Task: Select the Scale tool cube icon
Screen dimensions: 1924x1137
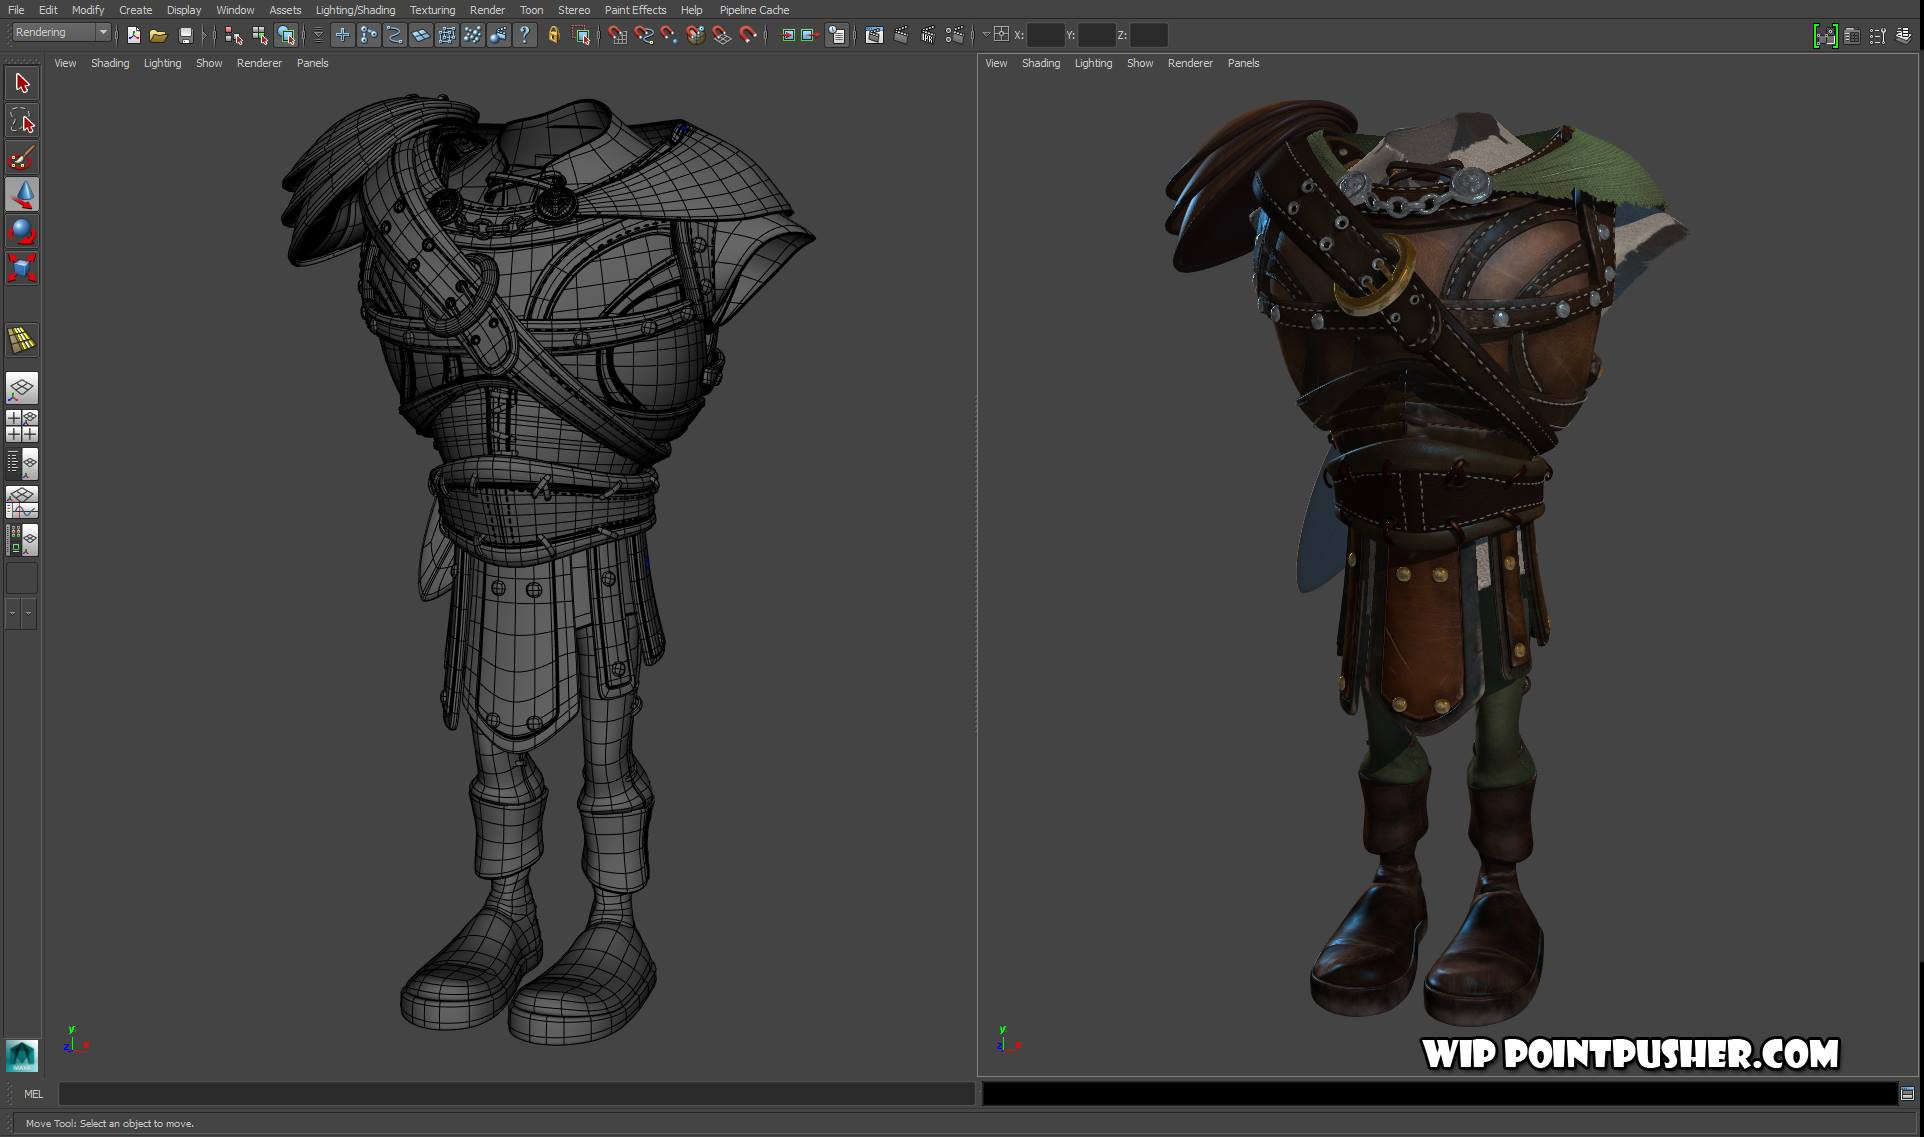Action: 22,268
